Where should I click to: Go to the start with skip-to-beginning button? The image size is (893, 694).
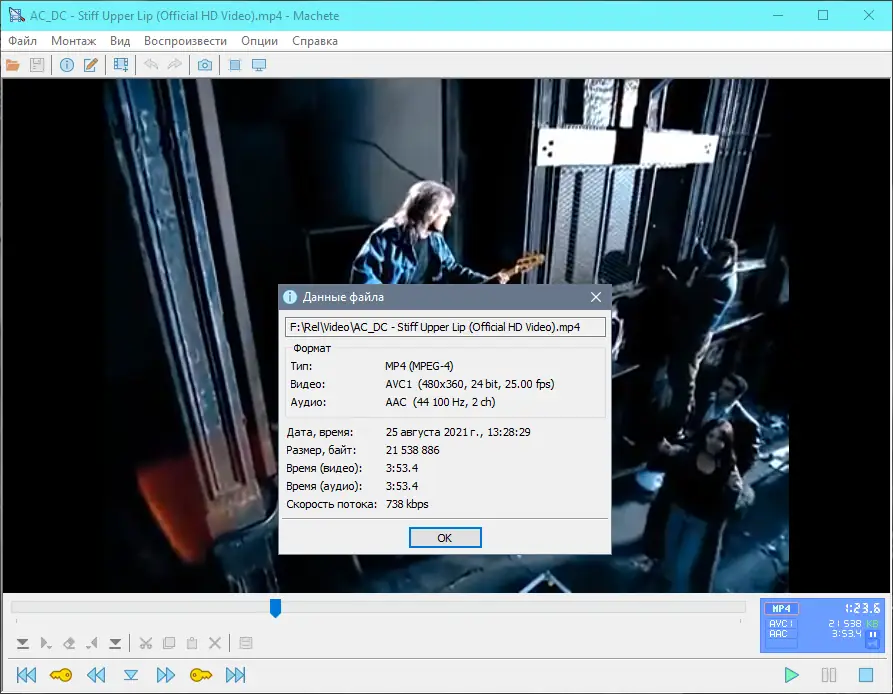tap(26, 675)
